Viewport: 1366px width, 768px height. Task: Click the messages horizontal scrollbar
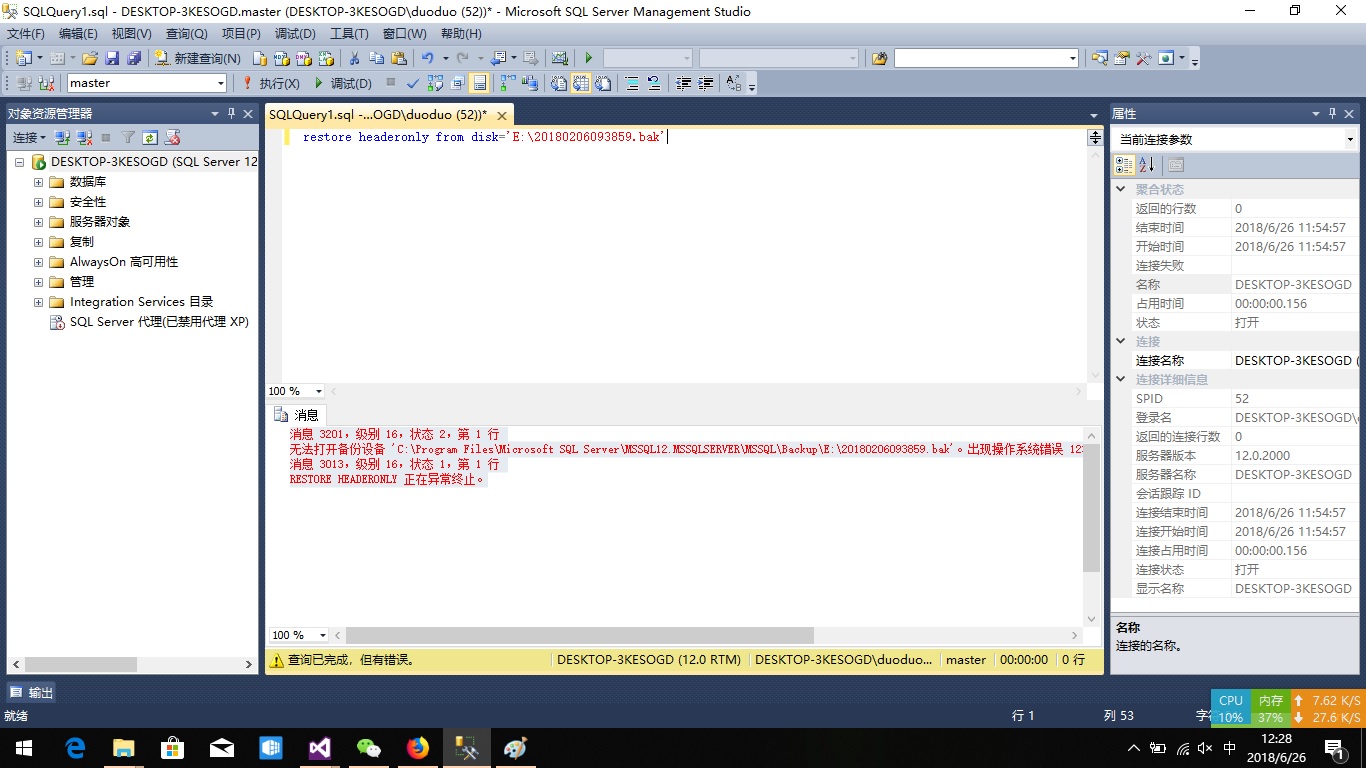click(579, 635)
